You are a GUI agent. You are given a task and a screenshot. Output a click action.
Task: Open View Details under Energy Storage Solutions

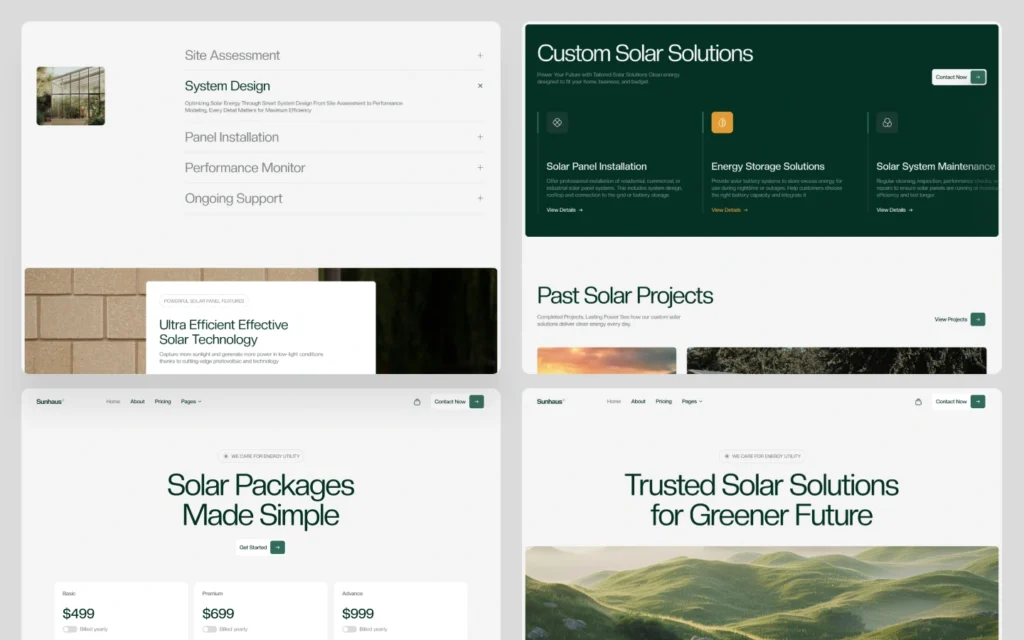729,210
